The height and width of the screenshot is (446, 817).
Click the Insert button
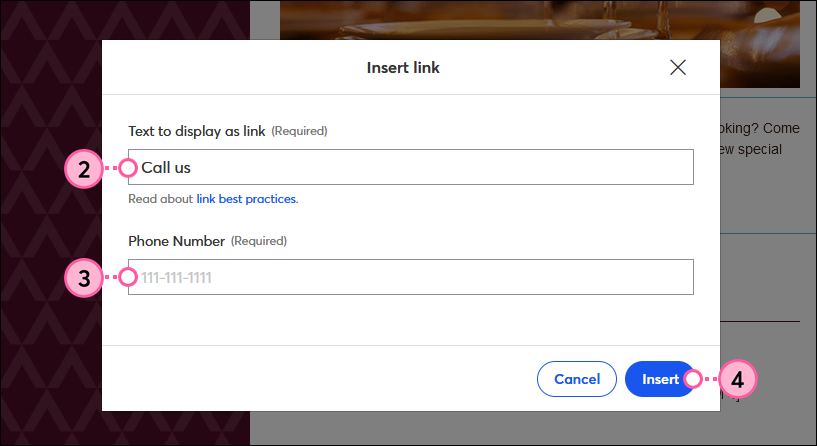660,379
